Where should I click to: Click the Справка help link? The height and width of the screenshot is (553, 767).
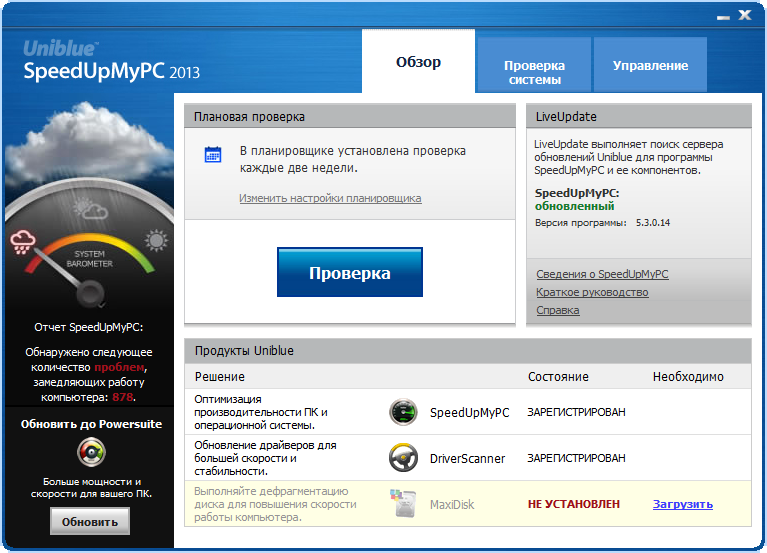[557, 310]
